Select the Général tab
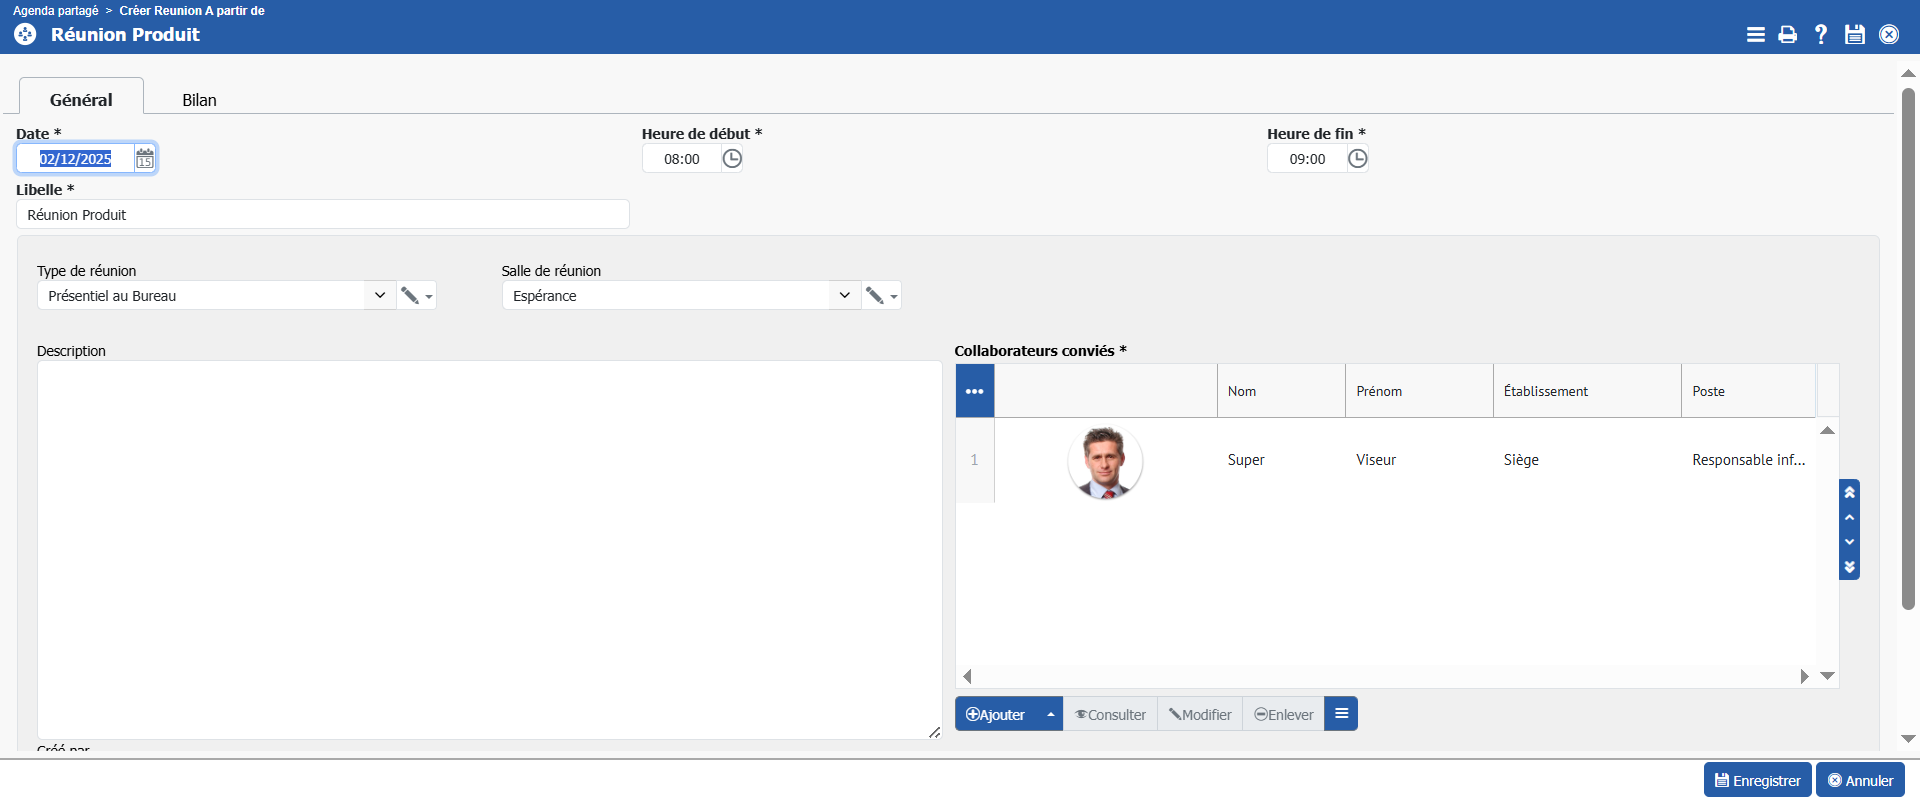 pos(81,100)
